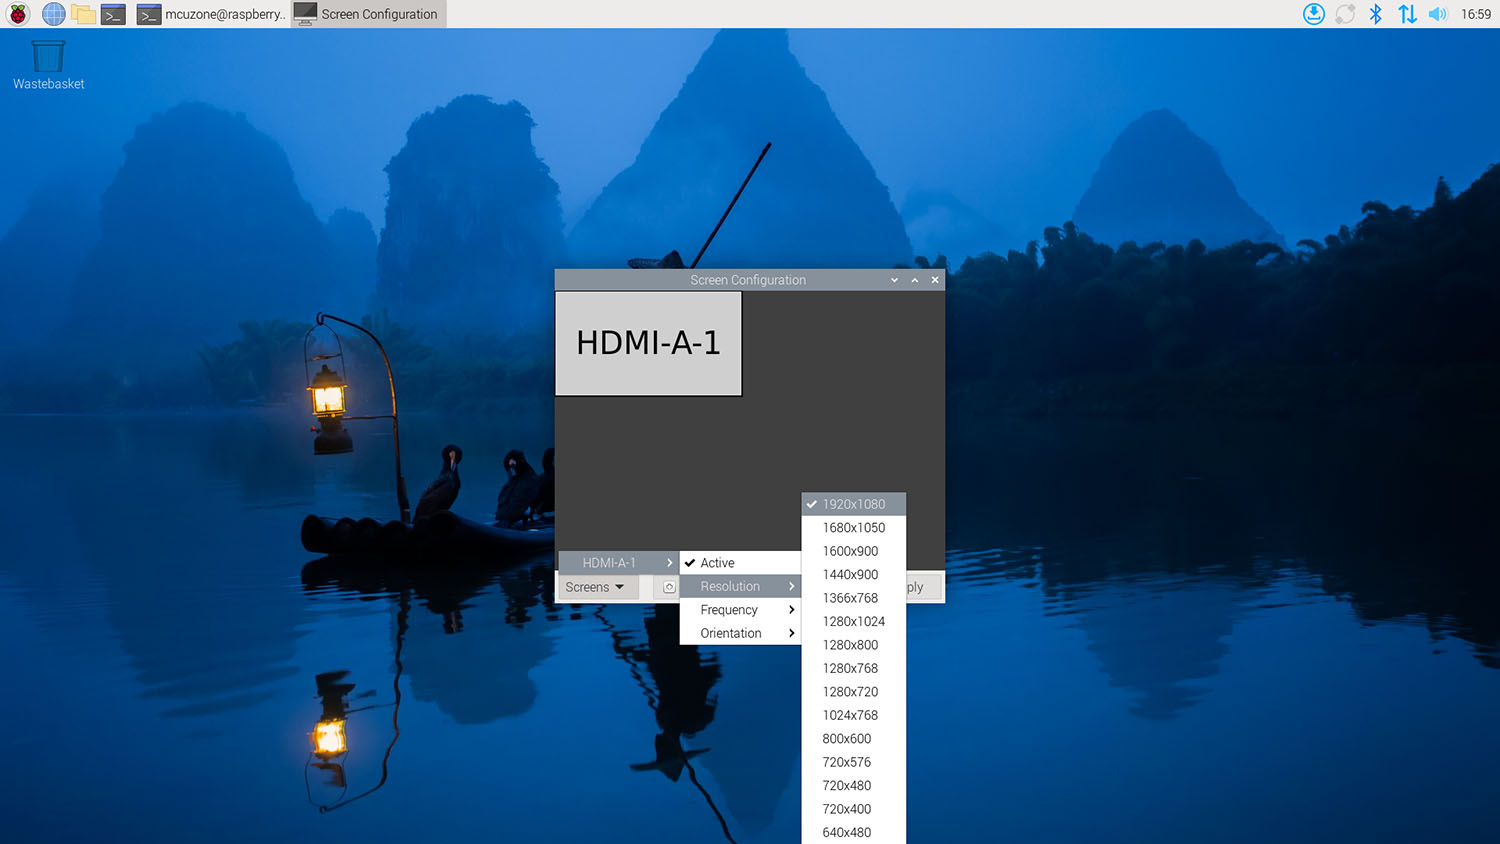1500x844 pixels.
Task: Switch to mcuzone@raspberry terminal window
Action: pos(212,14)
